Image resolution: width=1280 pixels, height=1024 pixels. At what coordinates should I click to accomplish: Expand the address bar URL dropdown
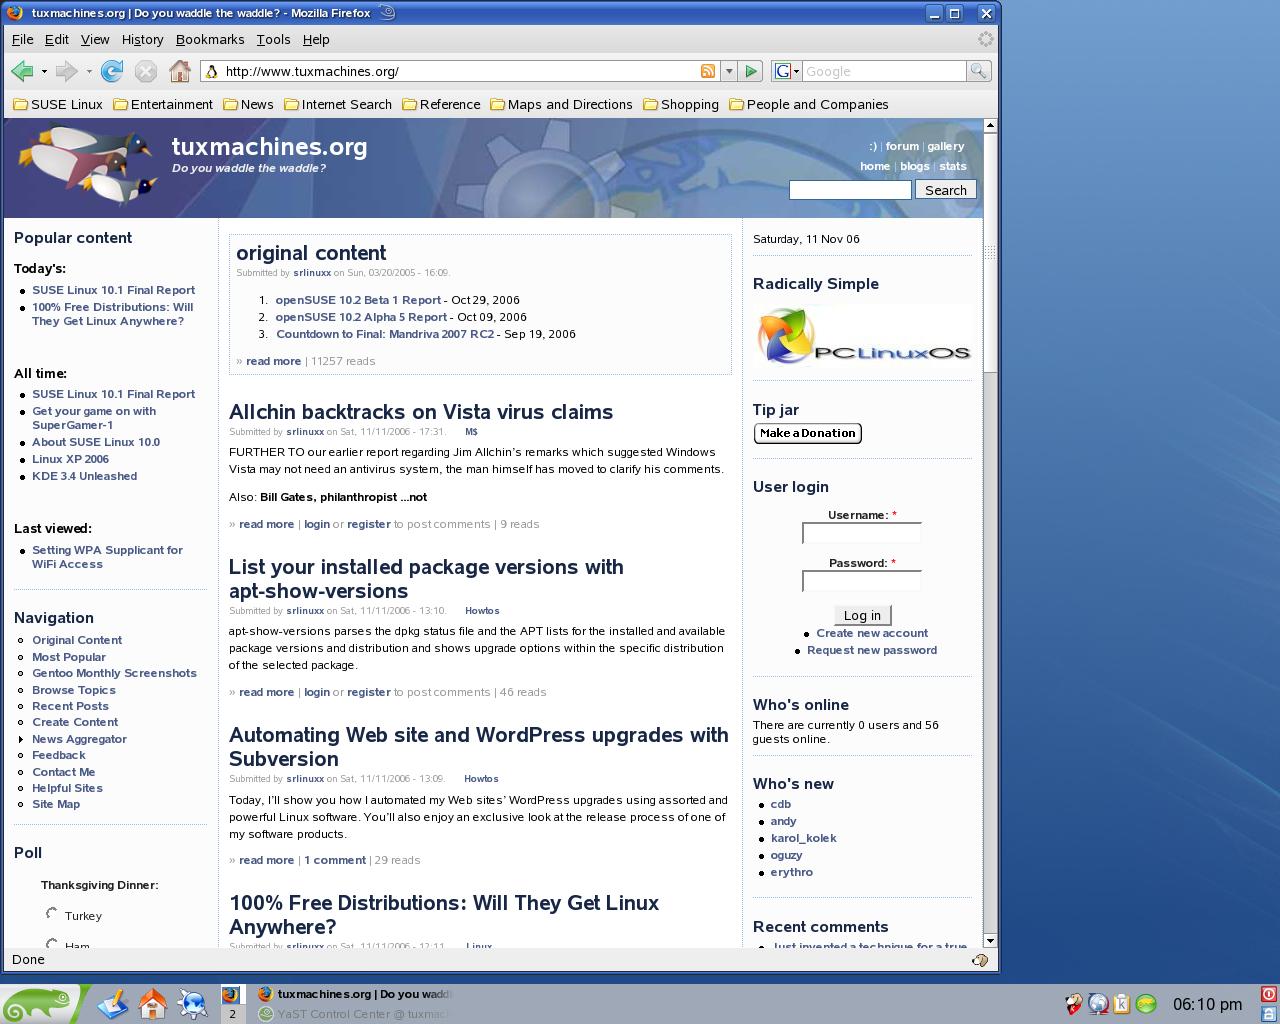pyautogui.click(x=729, y=71)
